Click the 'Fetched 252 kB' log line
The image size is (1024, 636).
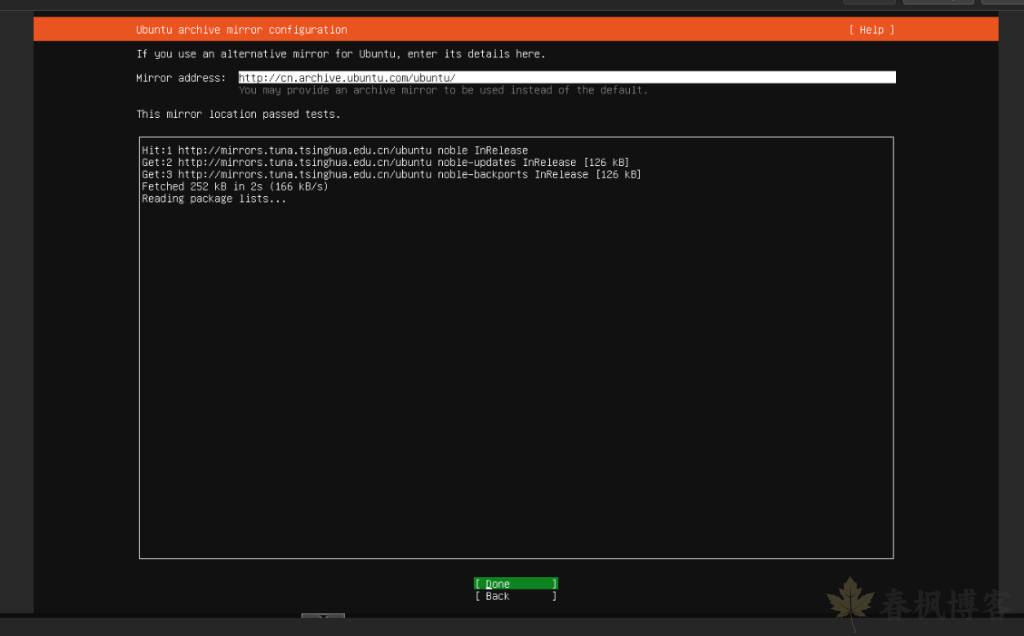coord(235,187)
